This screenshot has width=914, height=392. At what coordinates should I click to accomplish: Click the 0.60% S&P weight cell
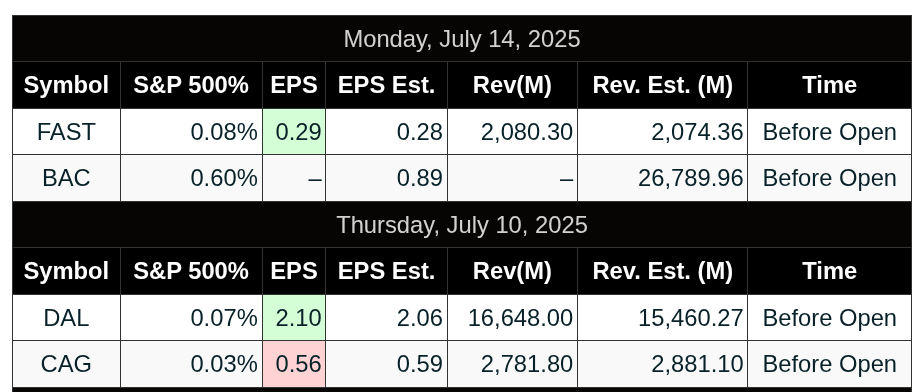point(191,178)
